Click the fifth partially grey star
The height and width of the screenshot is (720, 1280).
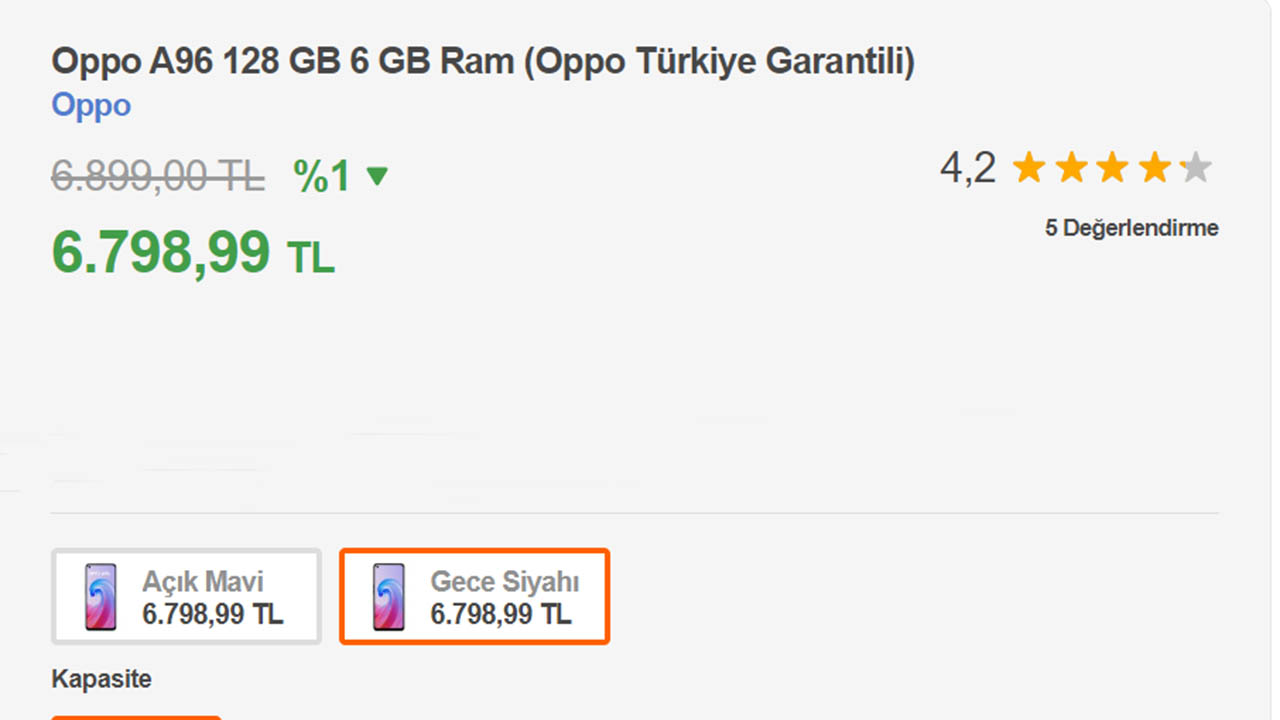[x=1195, y=168]
